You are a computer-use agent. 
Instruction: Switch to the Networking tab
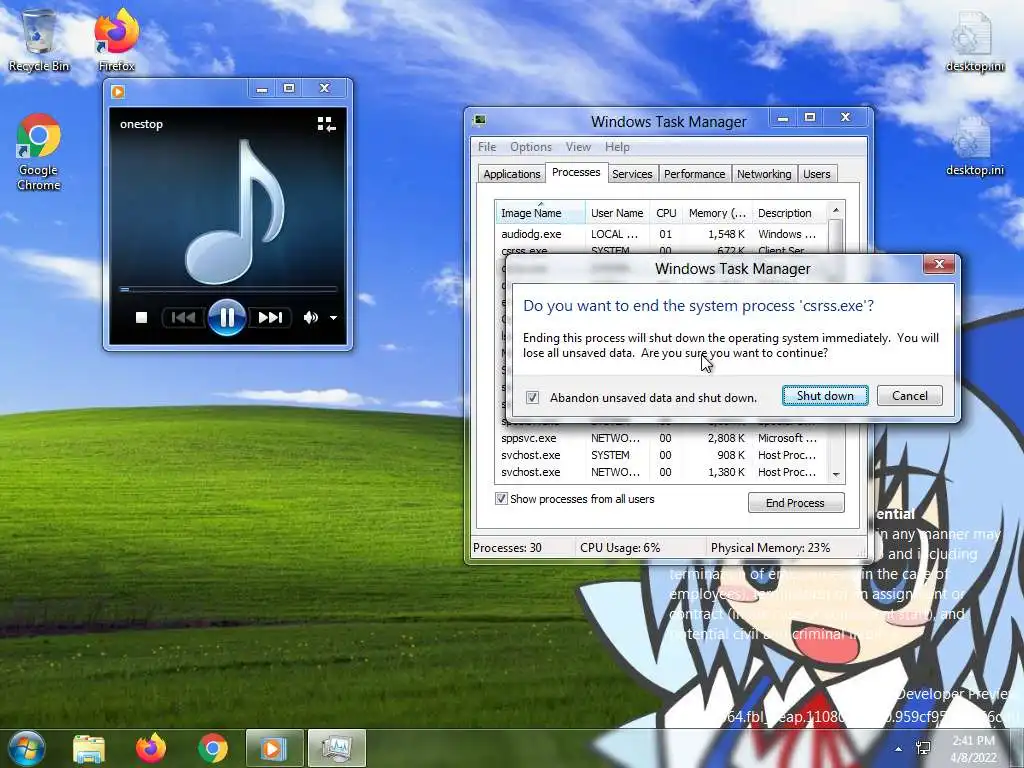763,174
